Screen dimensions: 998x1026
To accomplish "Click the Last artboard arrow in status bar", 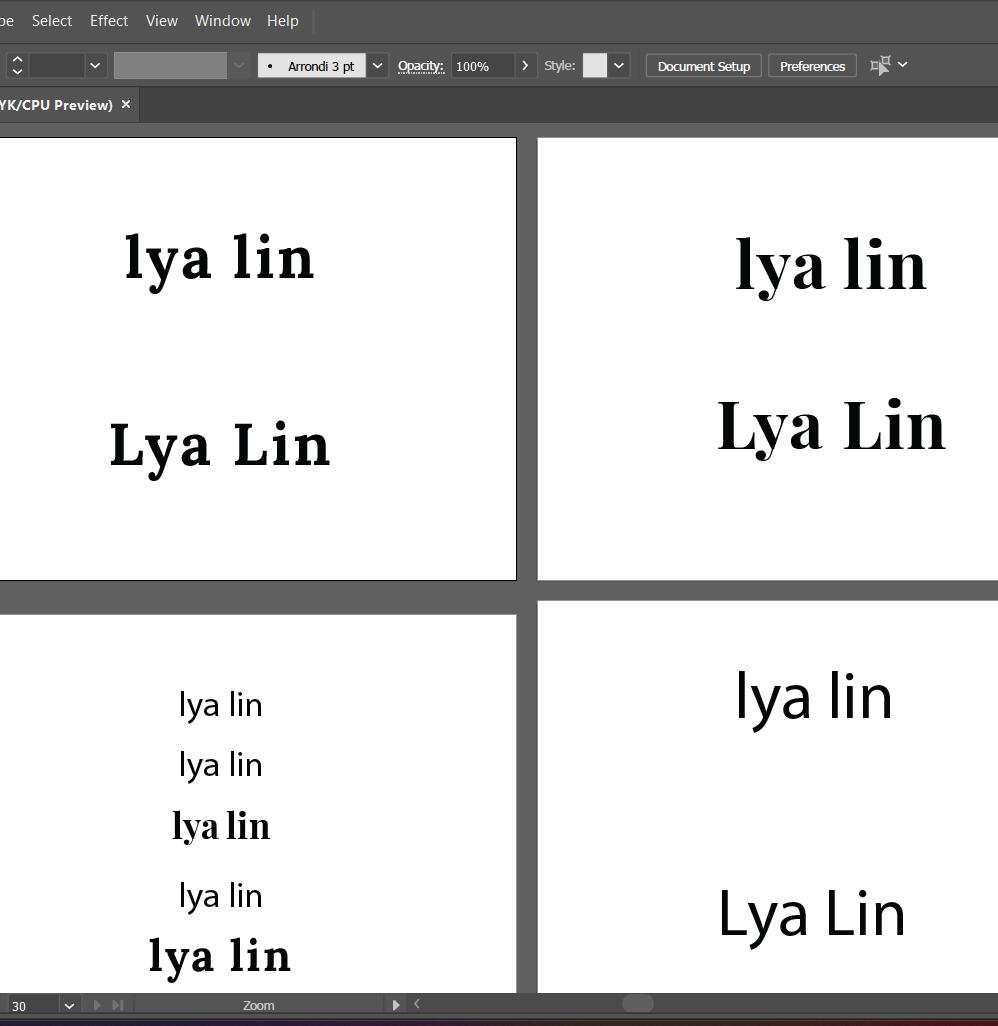I will tap(117, 1005).
